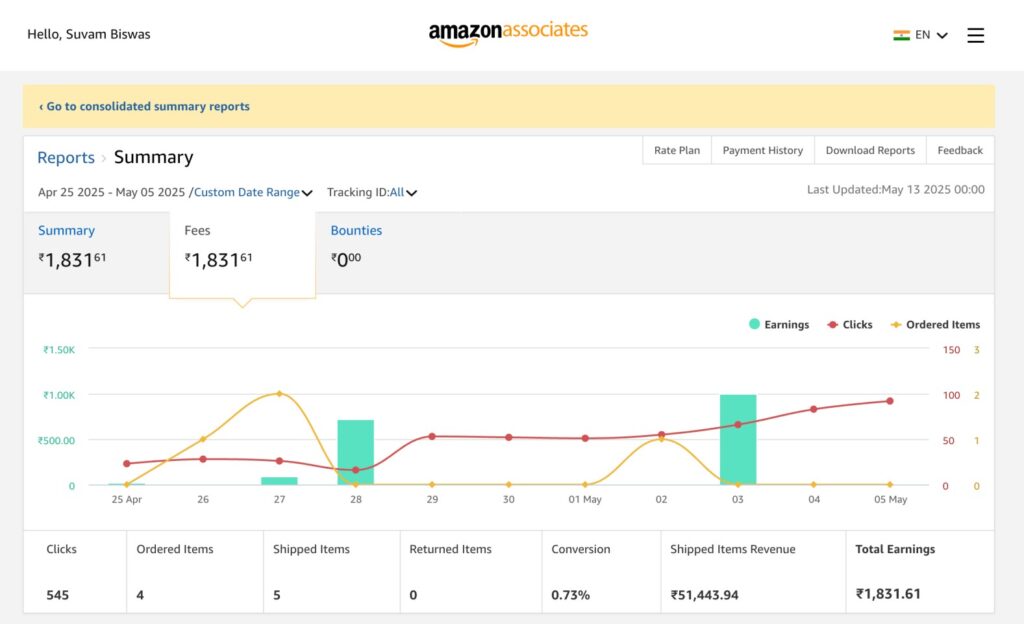Click the India flag icon

click(x=901, y=35)
